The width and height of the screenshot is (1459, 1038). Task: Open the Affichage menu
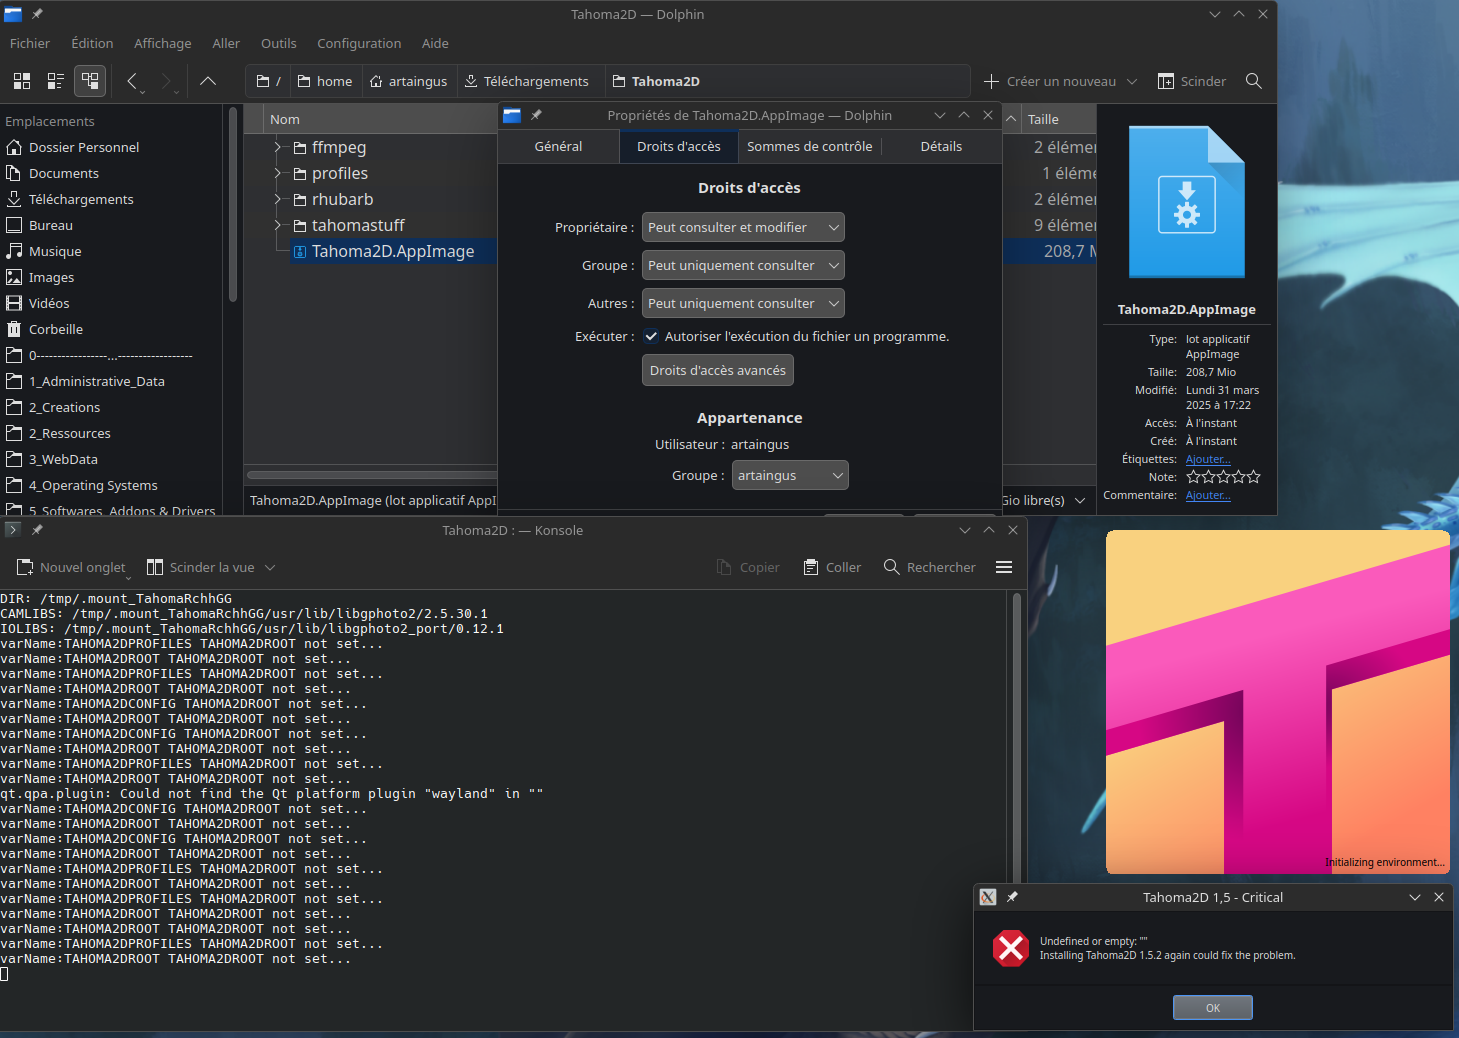162,43
